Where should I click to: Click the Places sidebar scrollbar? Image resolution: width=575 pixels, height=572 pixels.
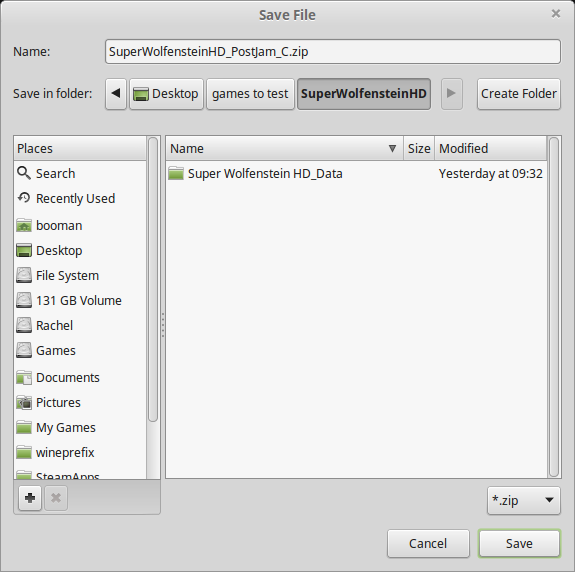coord(153,279)
